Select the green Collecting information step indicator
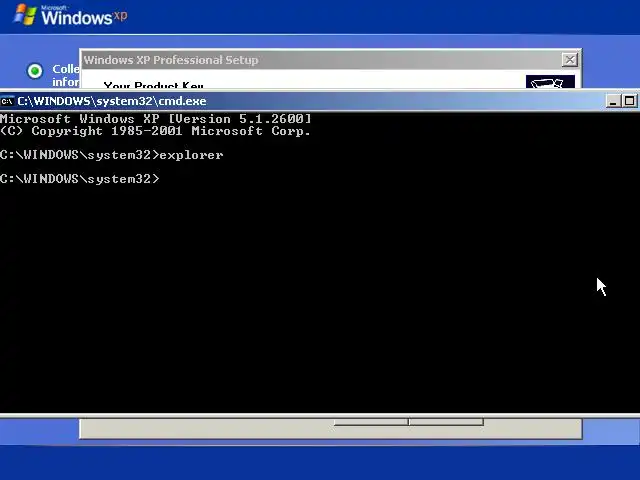 pos(35,71)
